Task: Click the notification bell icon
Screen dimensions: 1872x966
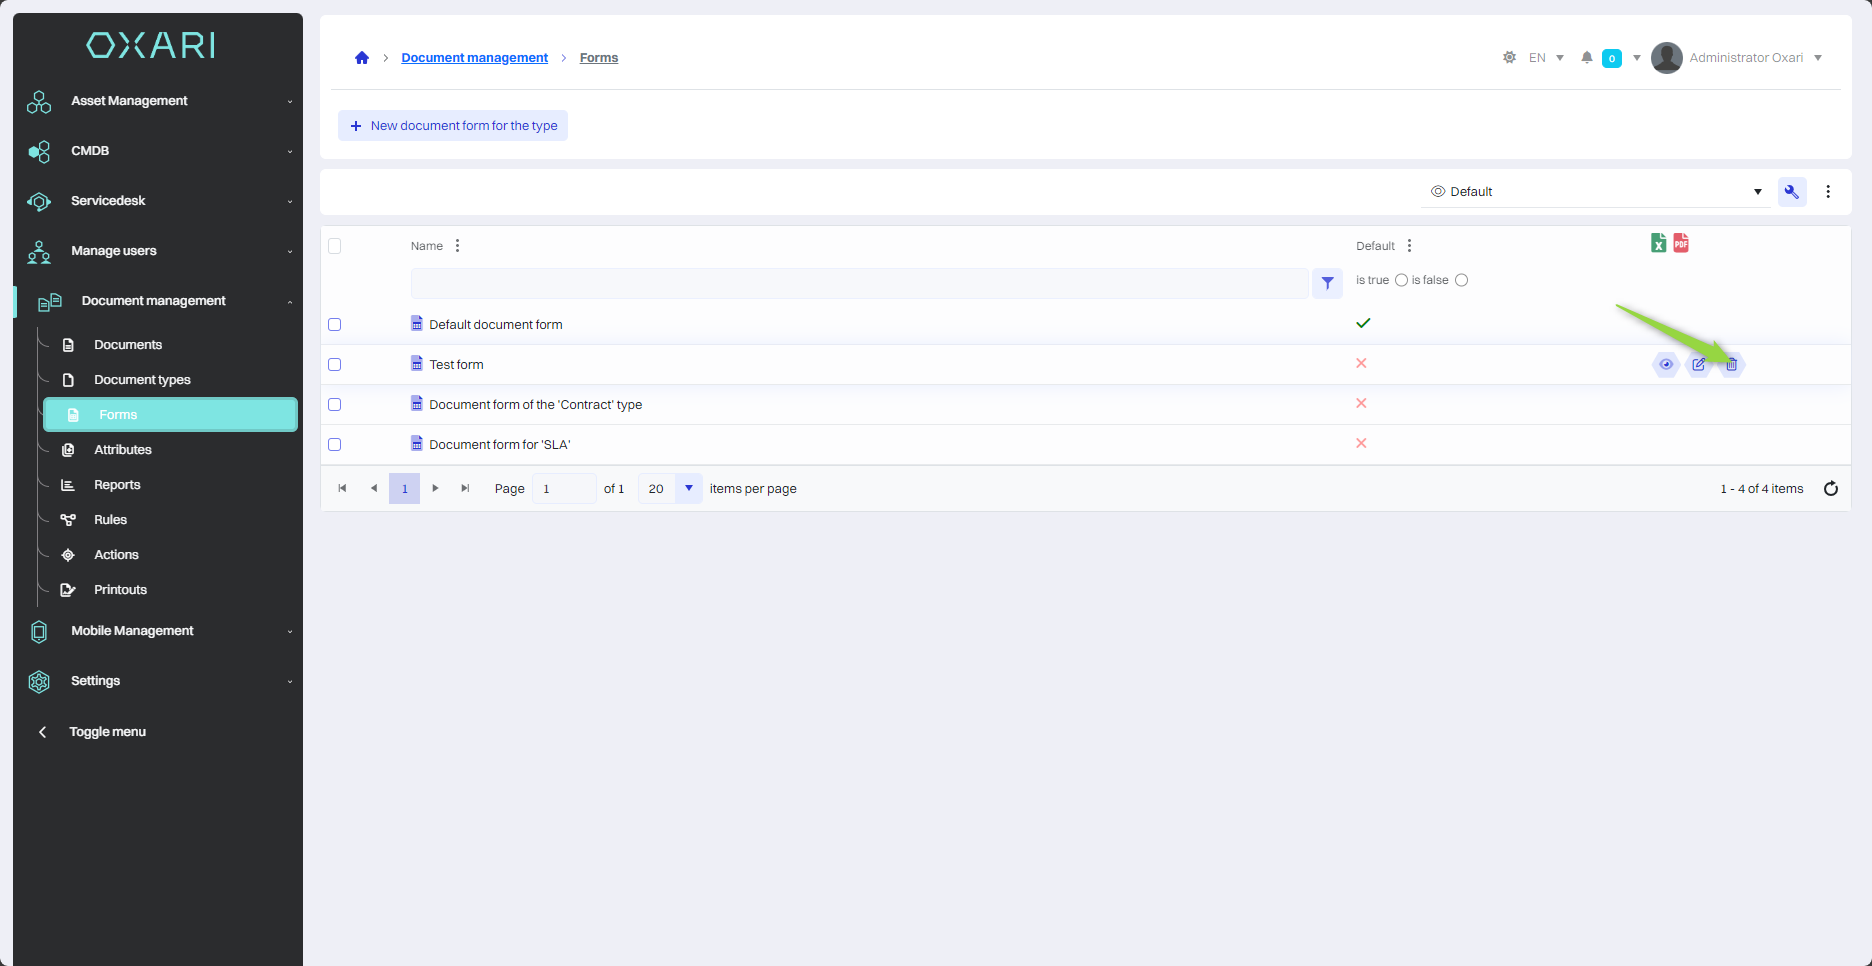Action: (1587, 58)
